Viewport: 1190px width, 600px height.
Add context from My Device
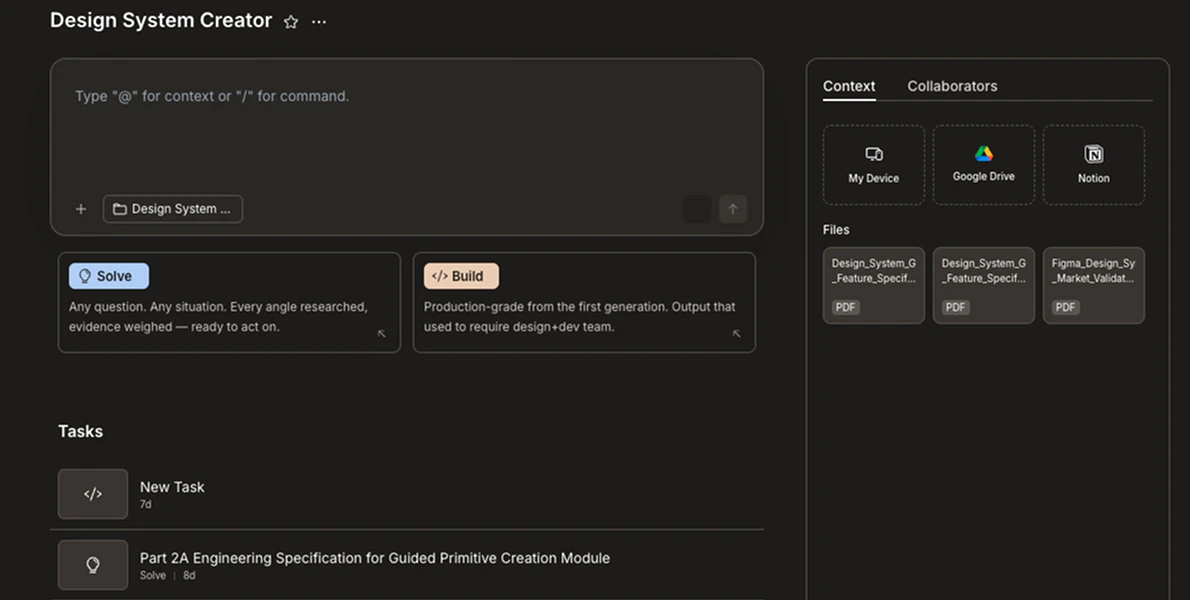pos(874,165)
